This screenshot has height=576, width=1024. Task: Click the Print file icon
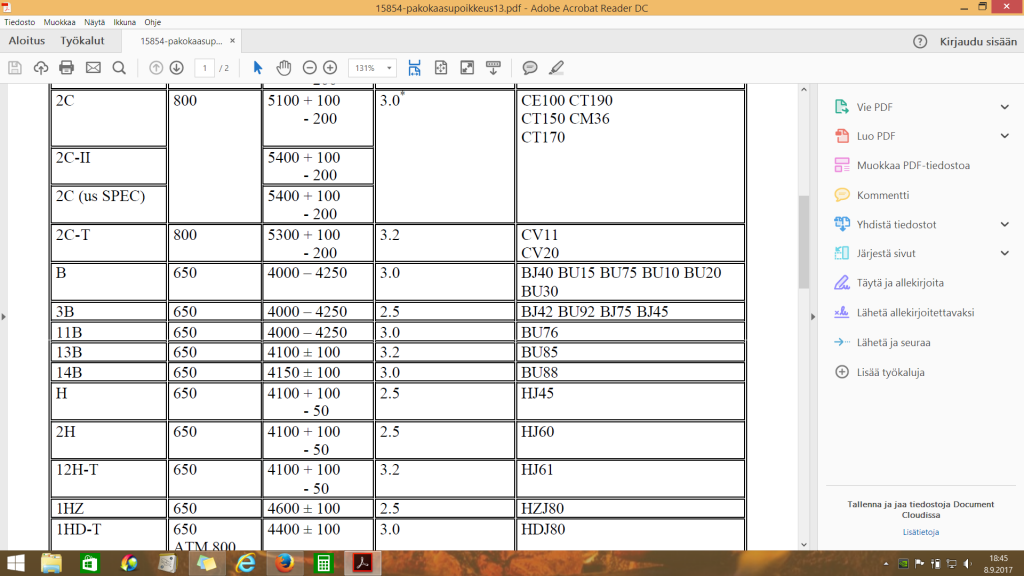(x=67, y=68)
